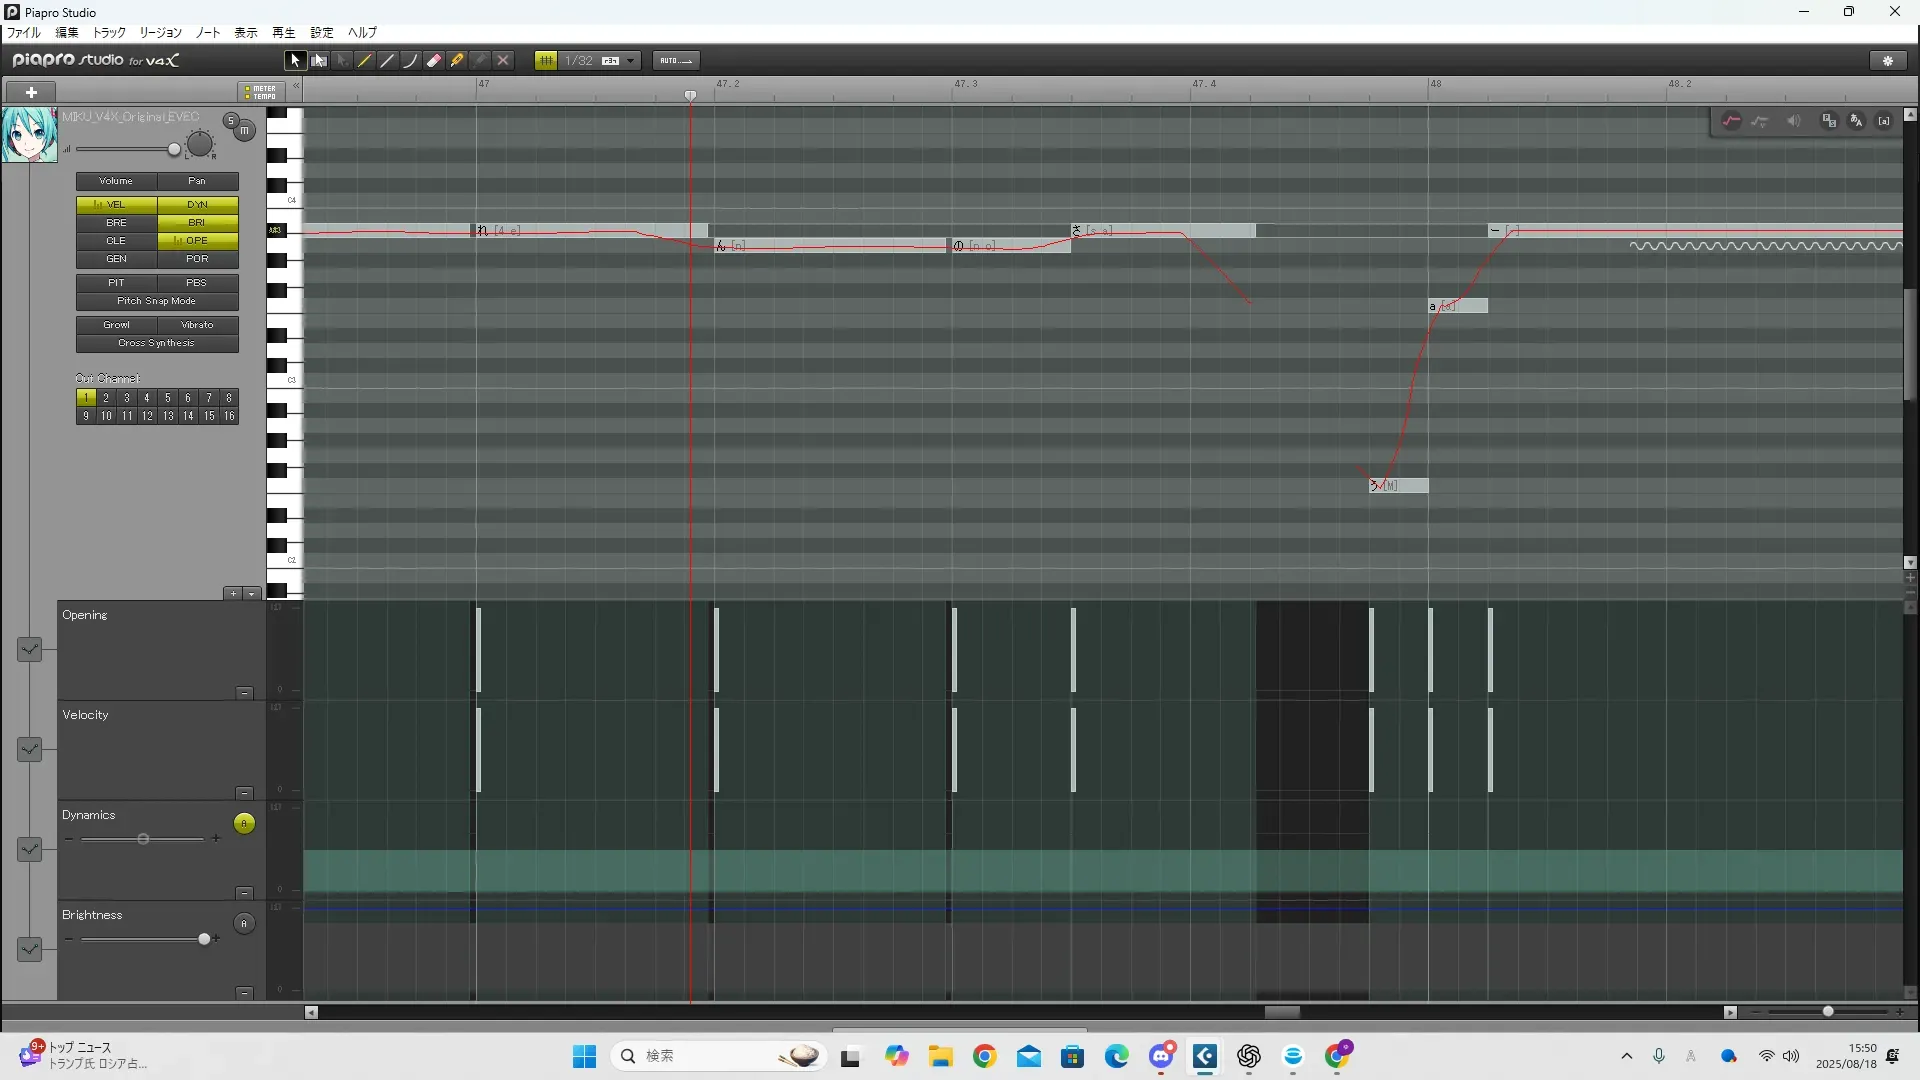This screenshot has width=1920, height=1080.
Task: Expand the Opening parameter selector chevron
Action: (x=29, y=649)
